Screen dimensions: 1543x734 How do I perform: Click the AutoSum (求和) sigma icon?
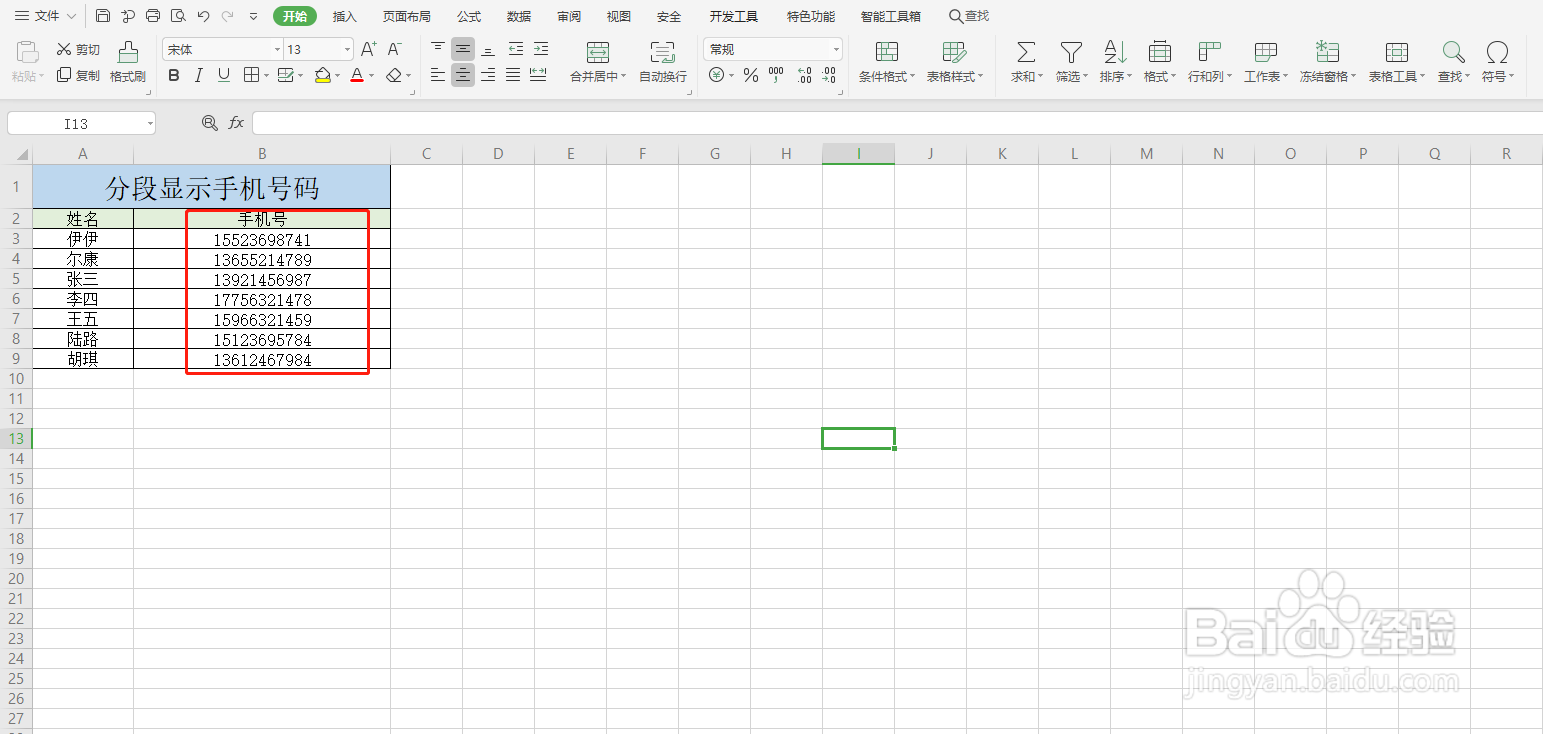tap(1025, 52)
